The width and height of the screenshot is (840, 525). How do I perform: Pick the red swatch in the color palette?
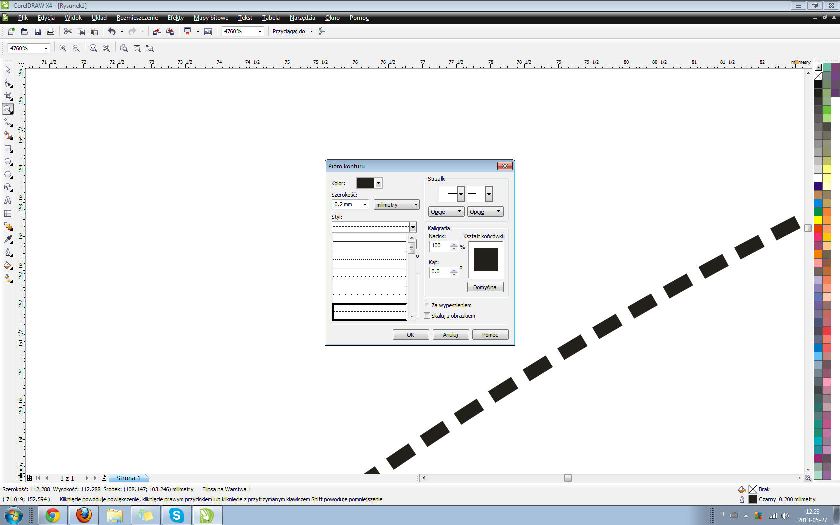pyautogui.click(x=818, y=228)
